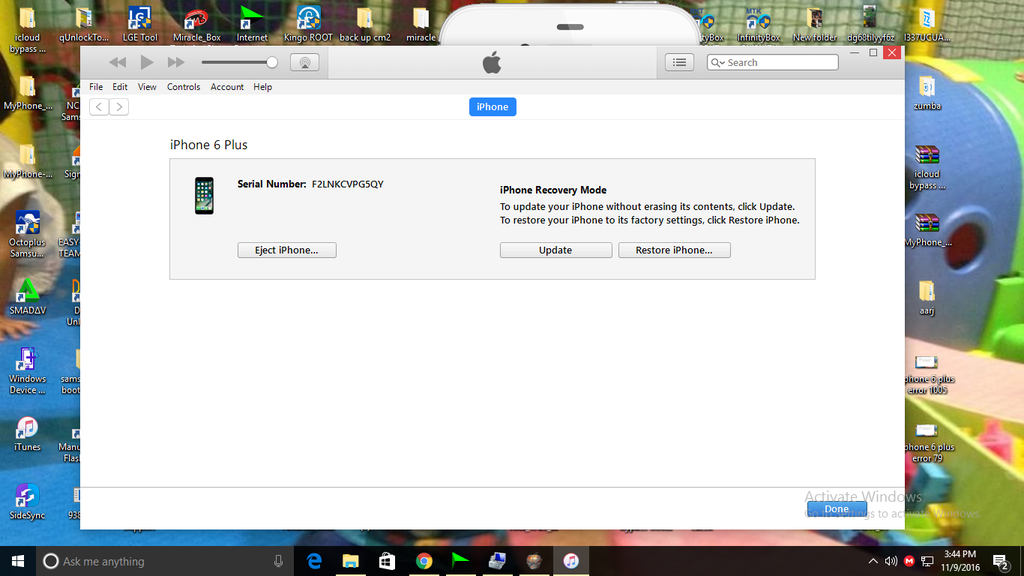
Task: Show hidden system tray icons
Action: pos(873,561)
